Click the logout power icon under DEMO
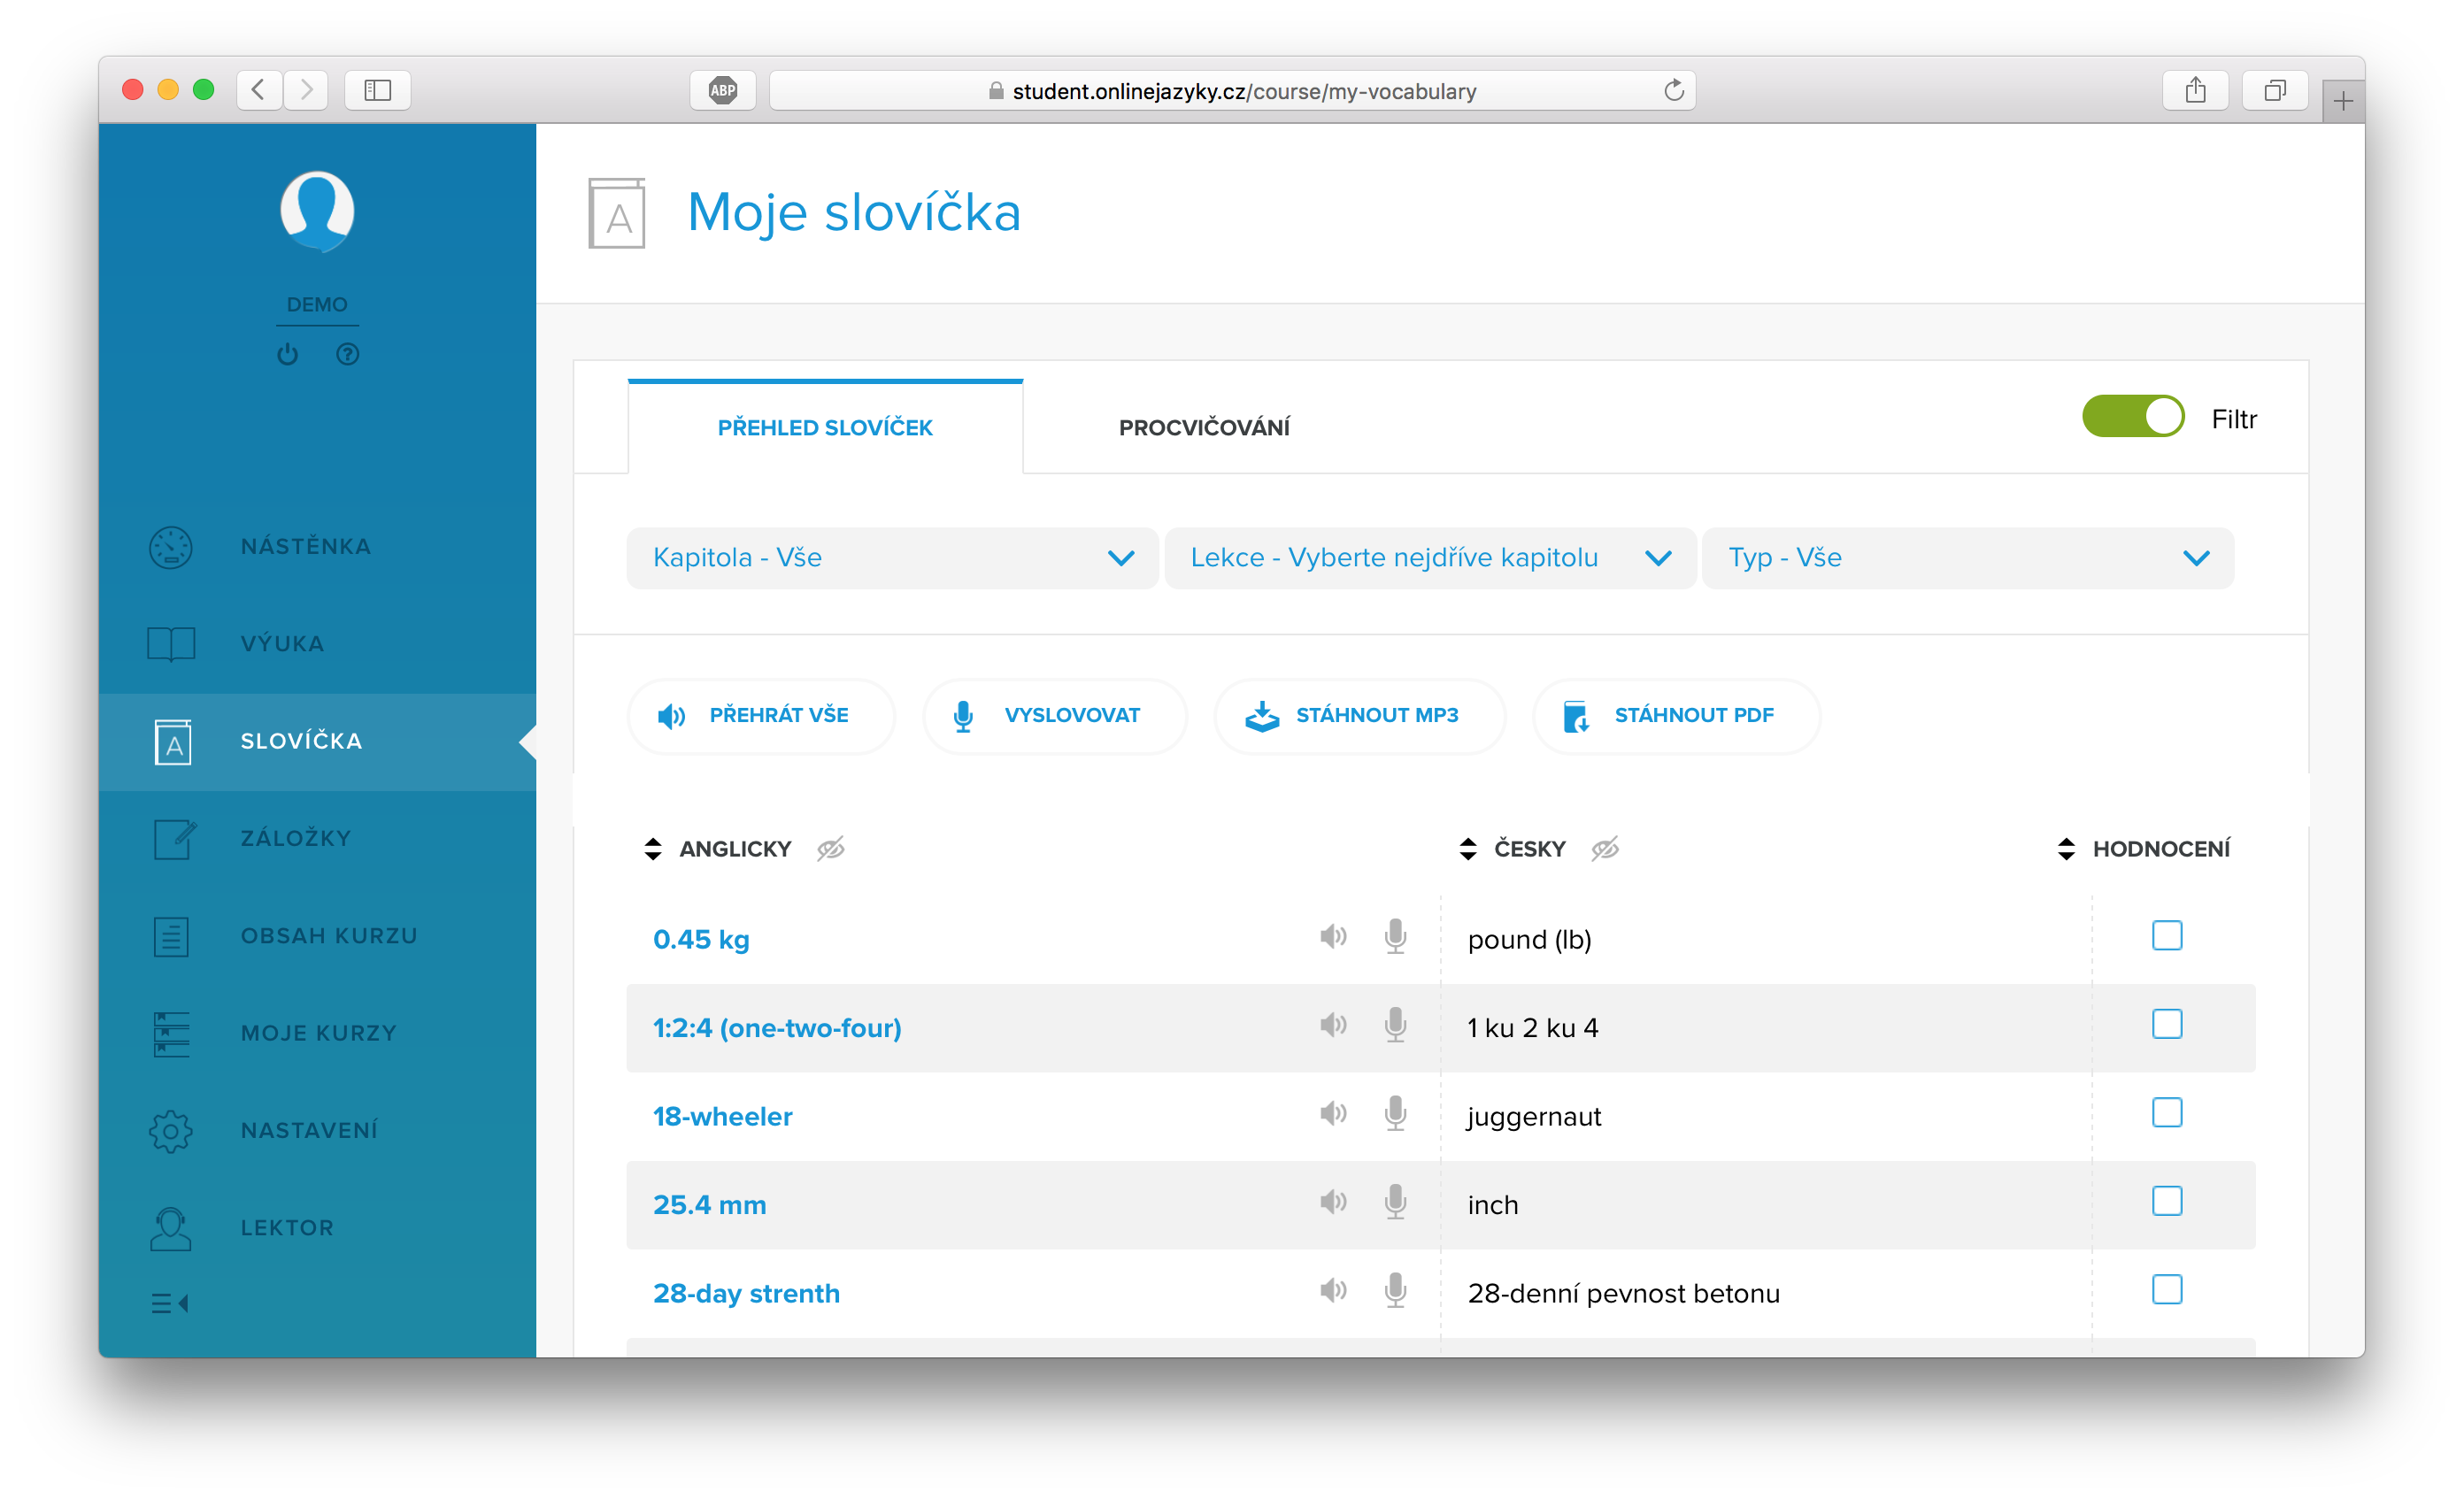The image size is (2464, 1499). point(288,354)
